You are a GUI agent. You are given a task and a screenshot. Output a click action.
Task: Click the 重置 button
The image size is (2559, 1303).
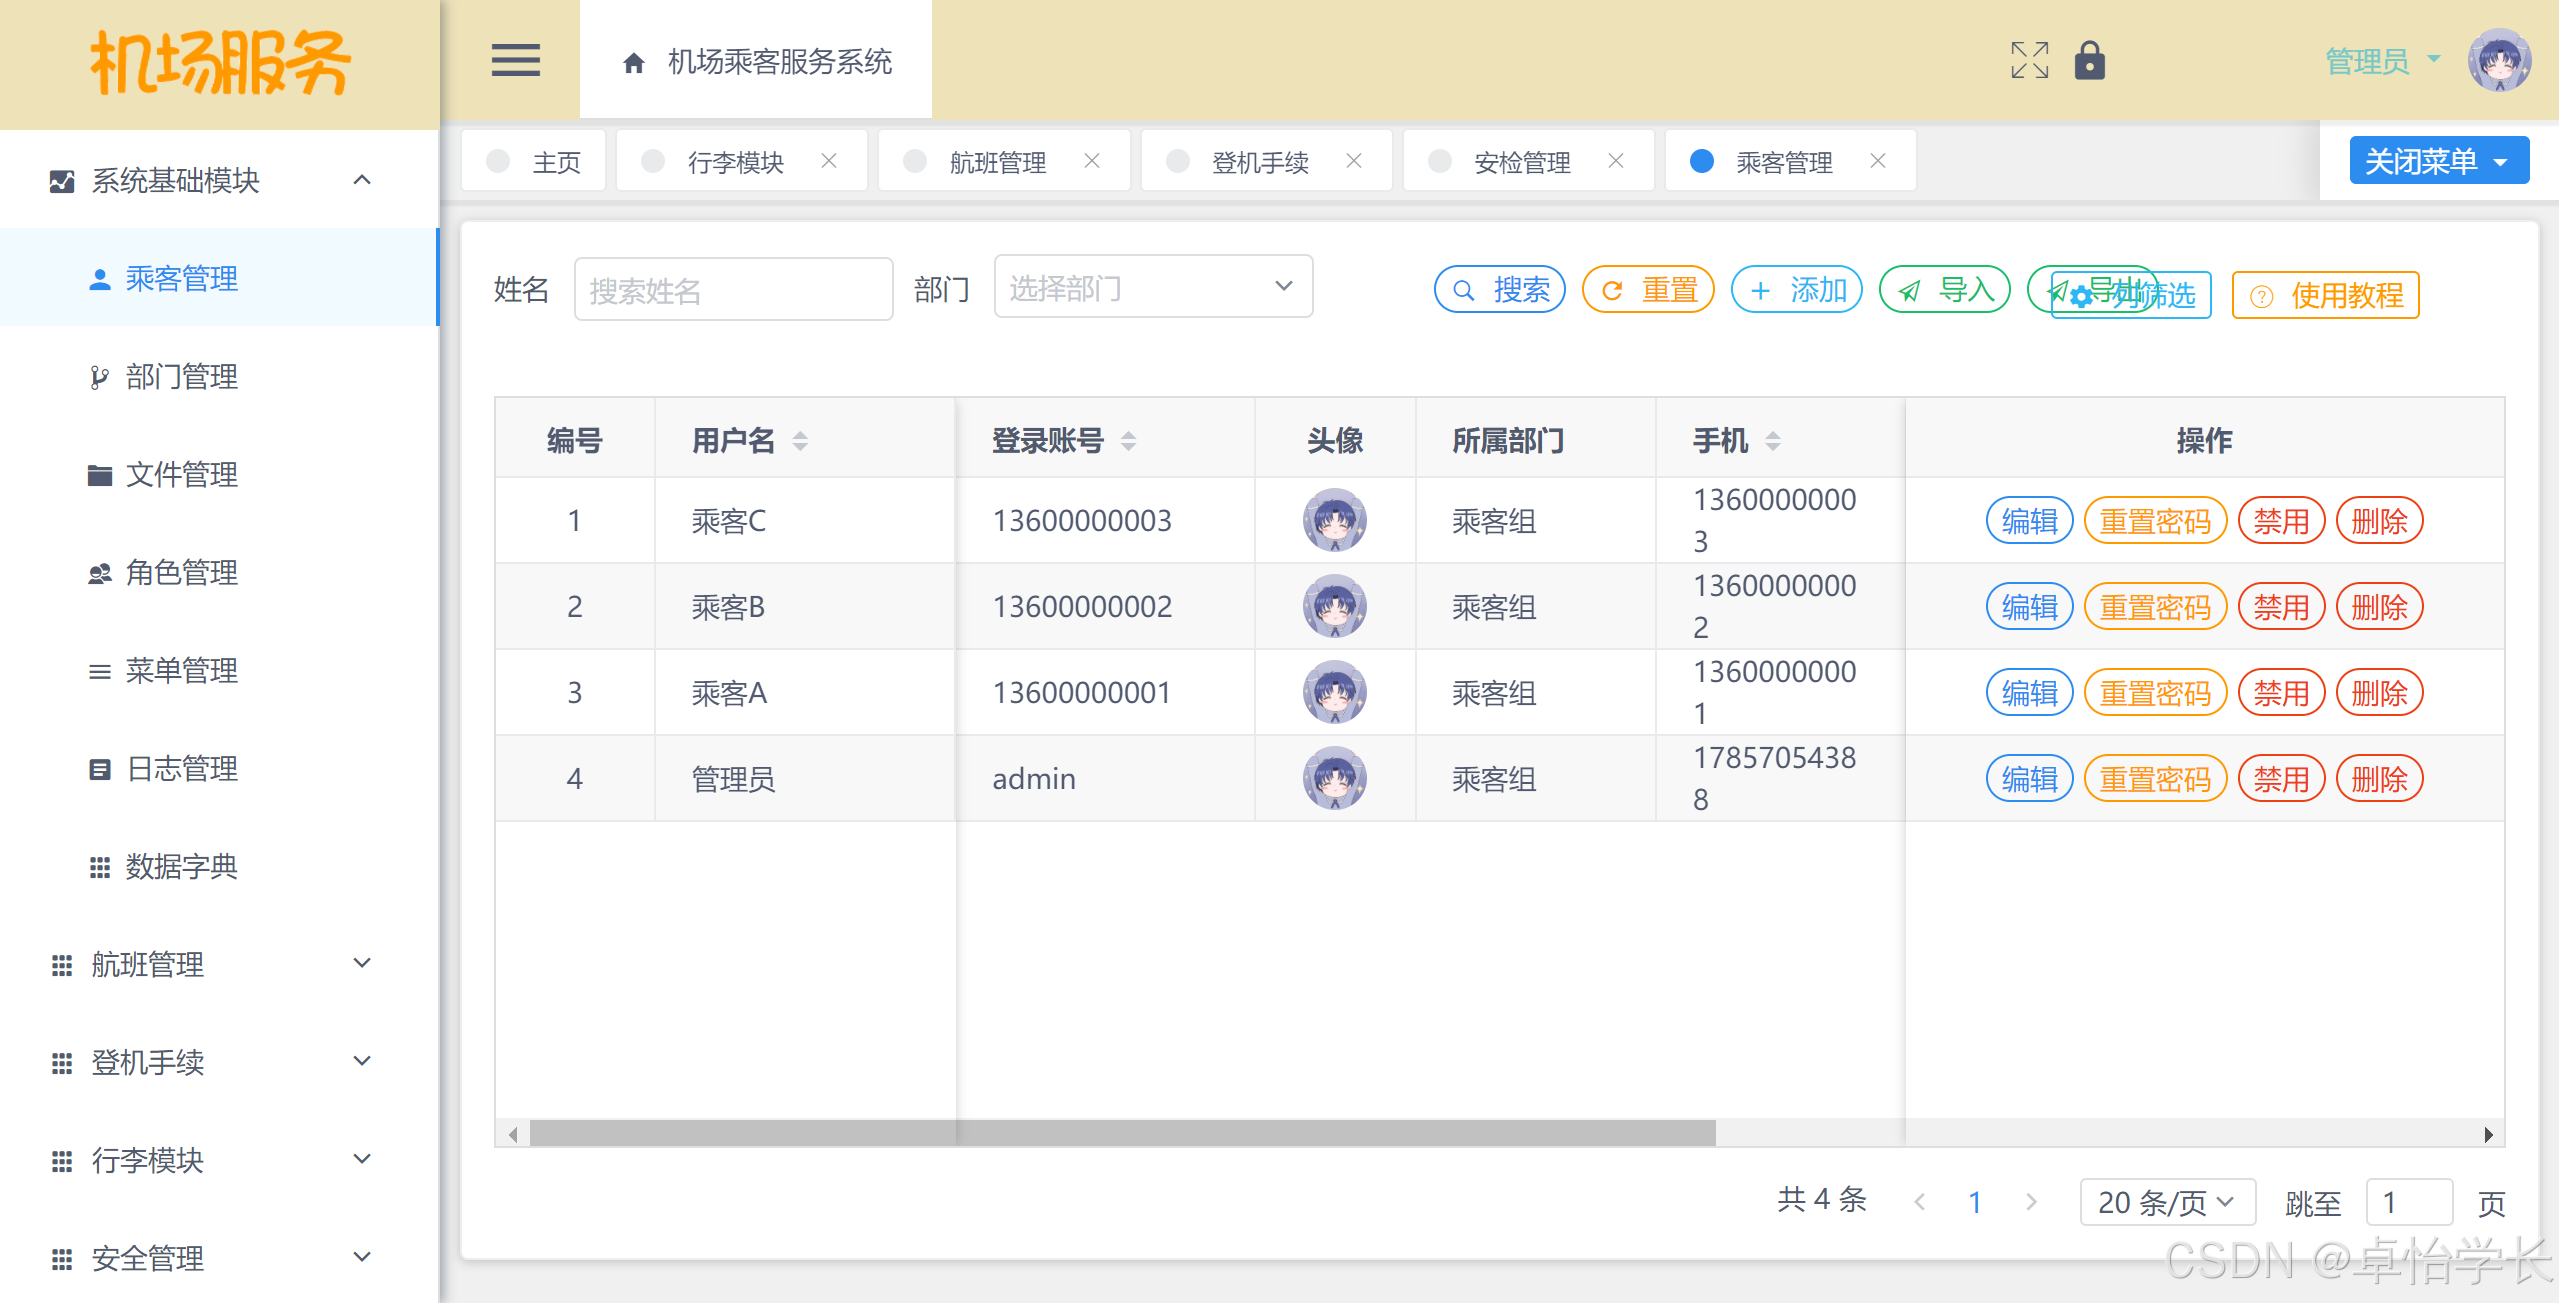point(1647,290)
